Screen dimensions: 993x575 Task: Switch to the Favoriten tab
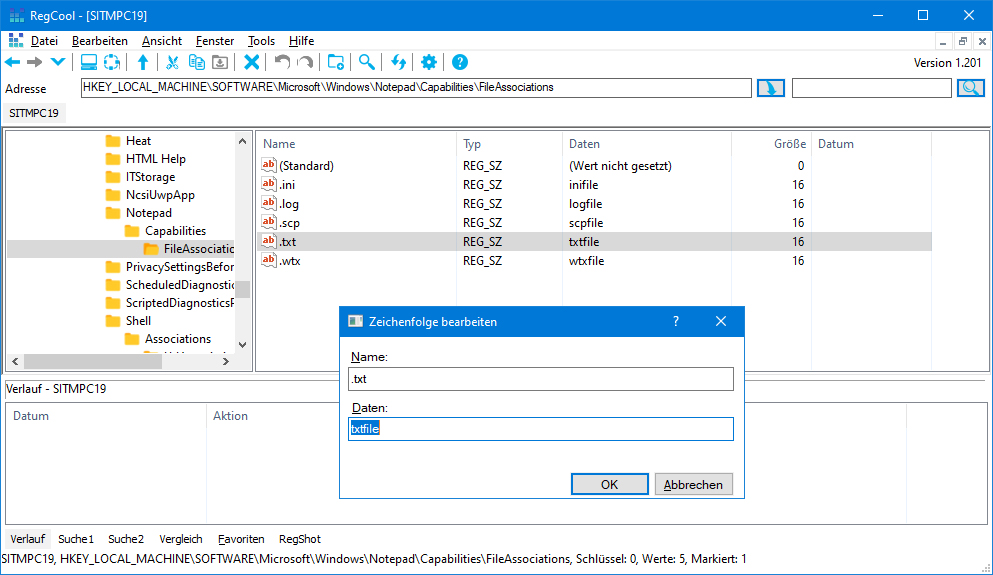coord(241,539)
